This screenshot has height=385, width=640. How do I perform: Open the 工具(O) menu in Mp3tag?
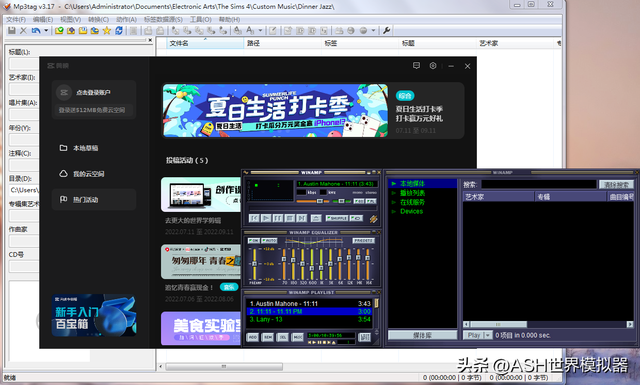tap(201, 19)
